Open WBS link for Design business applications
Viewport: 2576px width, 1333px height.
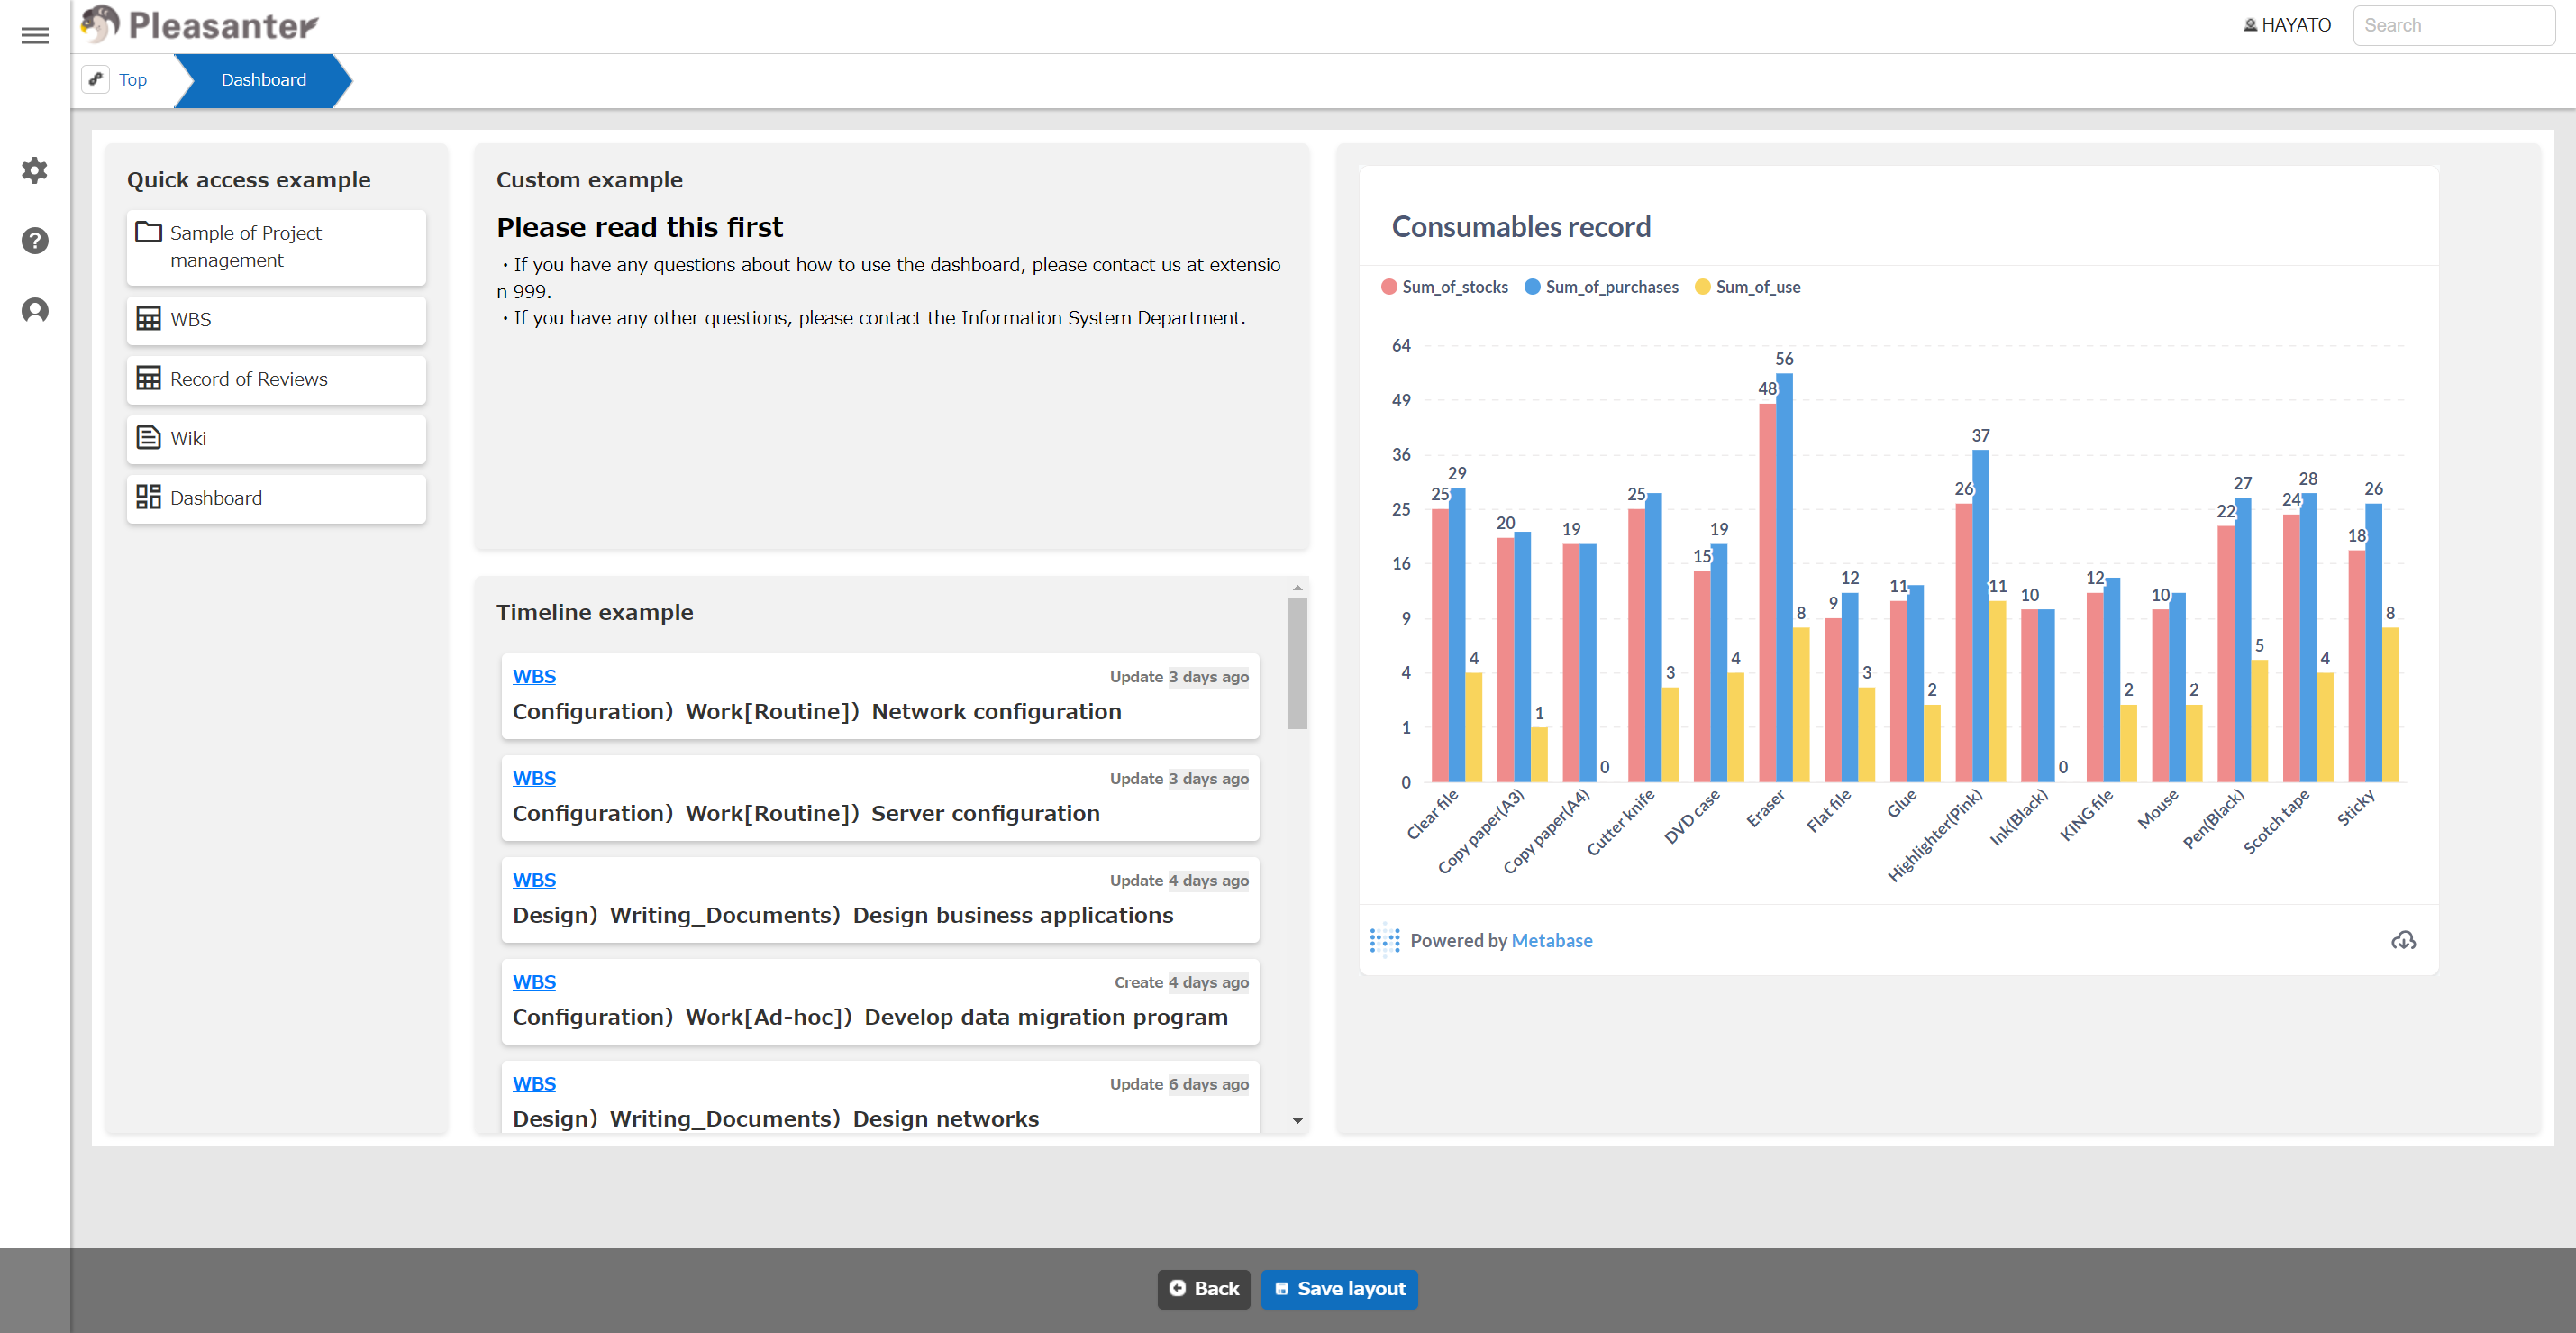[x=534, y=881]
